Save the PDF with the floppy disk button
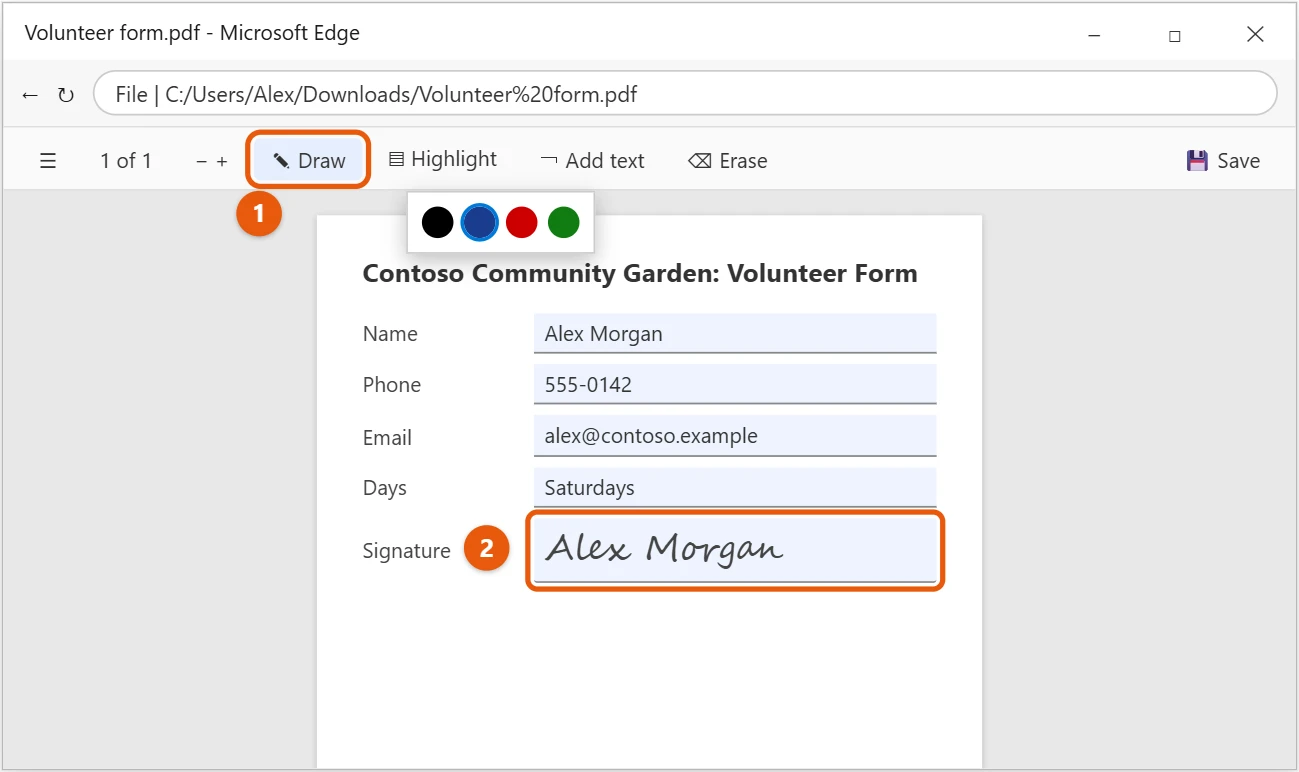 pos(1223,161)
